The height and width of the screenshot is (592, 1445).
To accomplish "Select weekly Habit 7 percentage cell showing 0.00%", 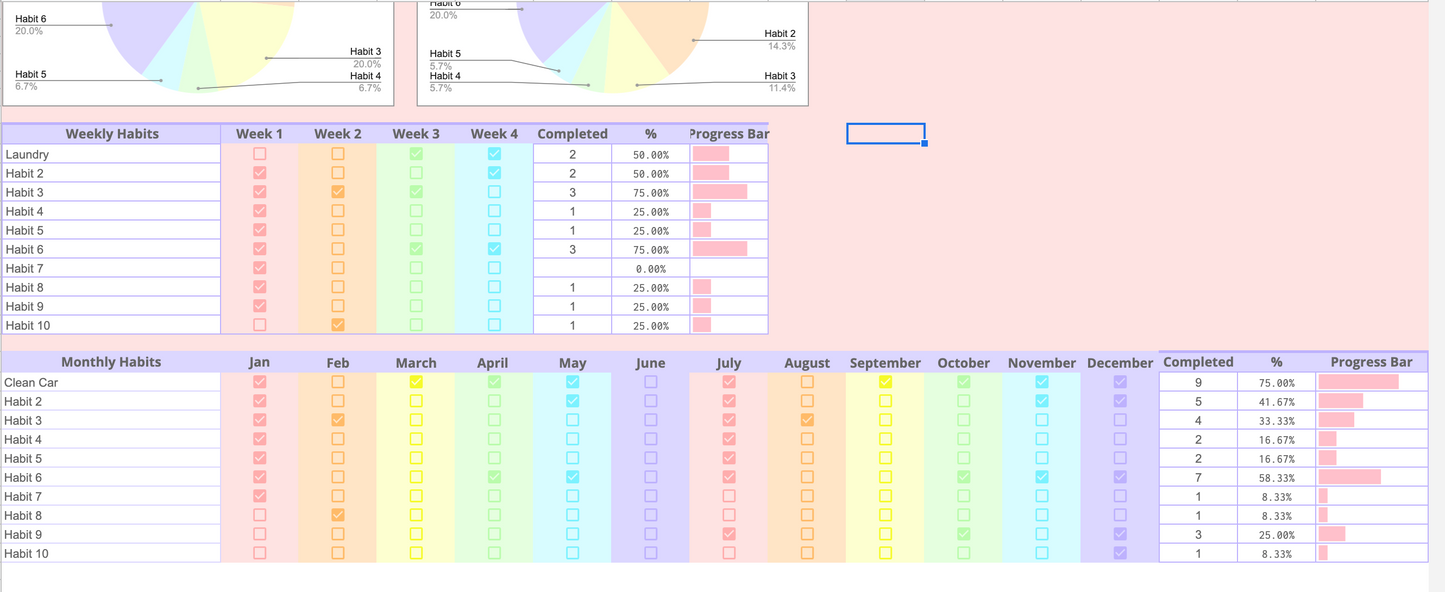I will pyautogui.click(x=650, y=268).
